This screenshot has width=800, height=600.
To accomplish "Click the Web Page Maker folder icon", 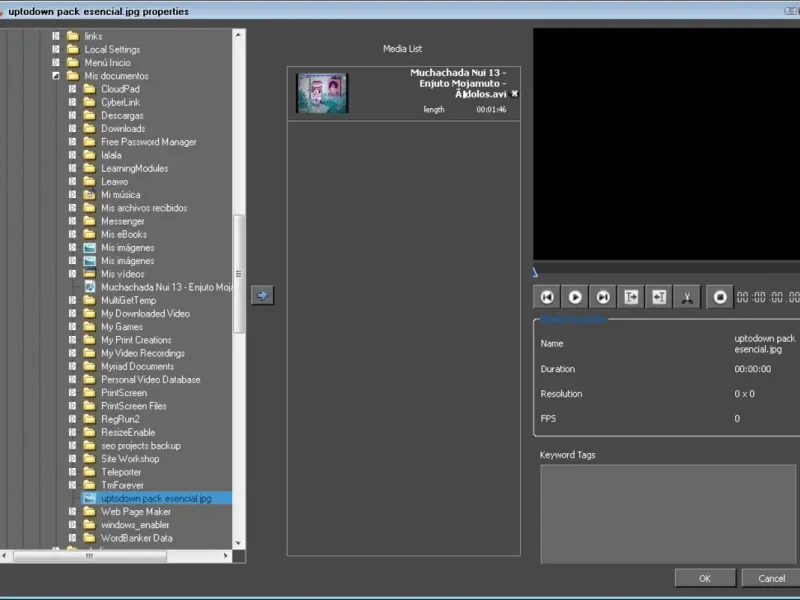I will click(89, 512).
